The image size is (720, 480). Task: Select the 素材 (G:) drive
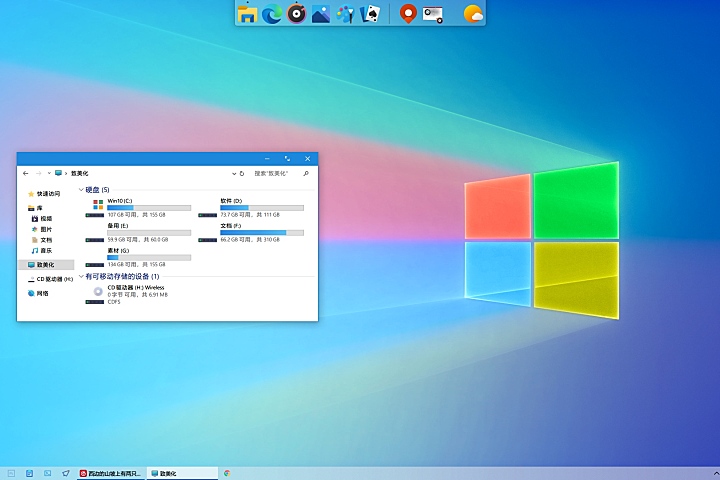(138, 258)
